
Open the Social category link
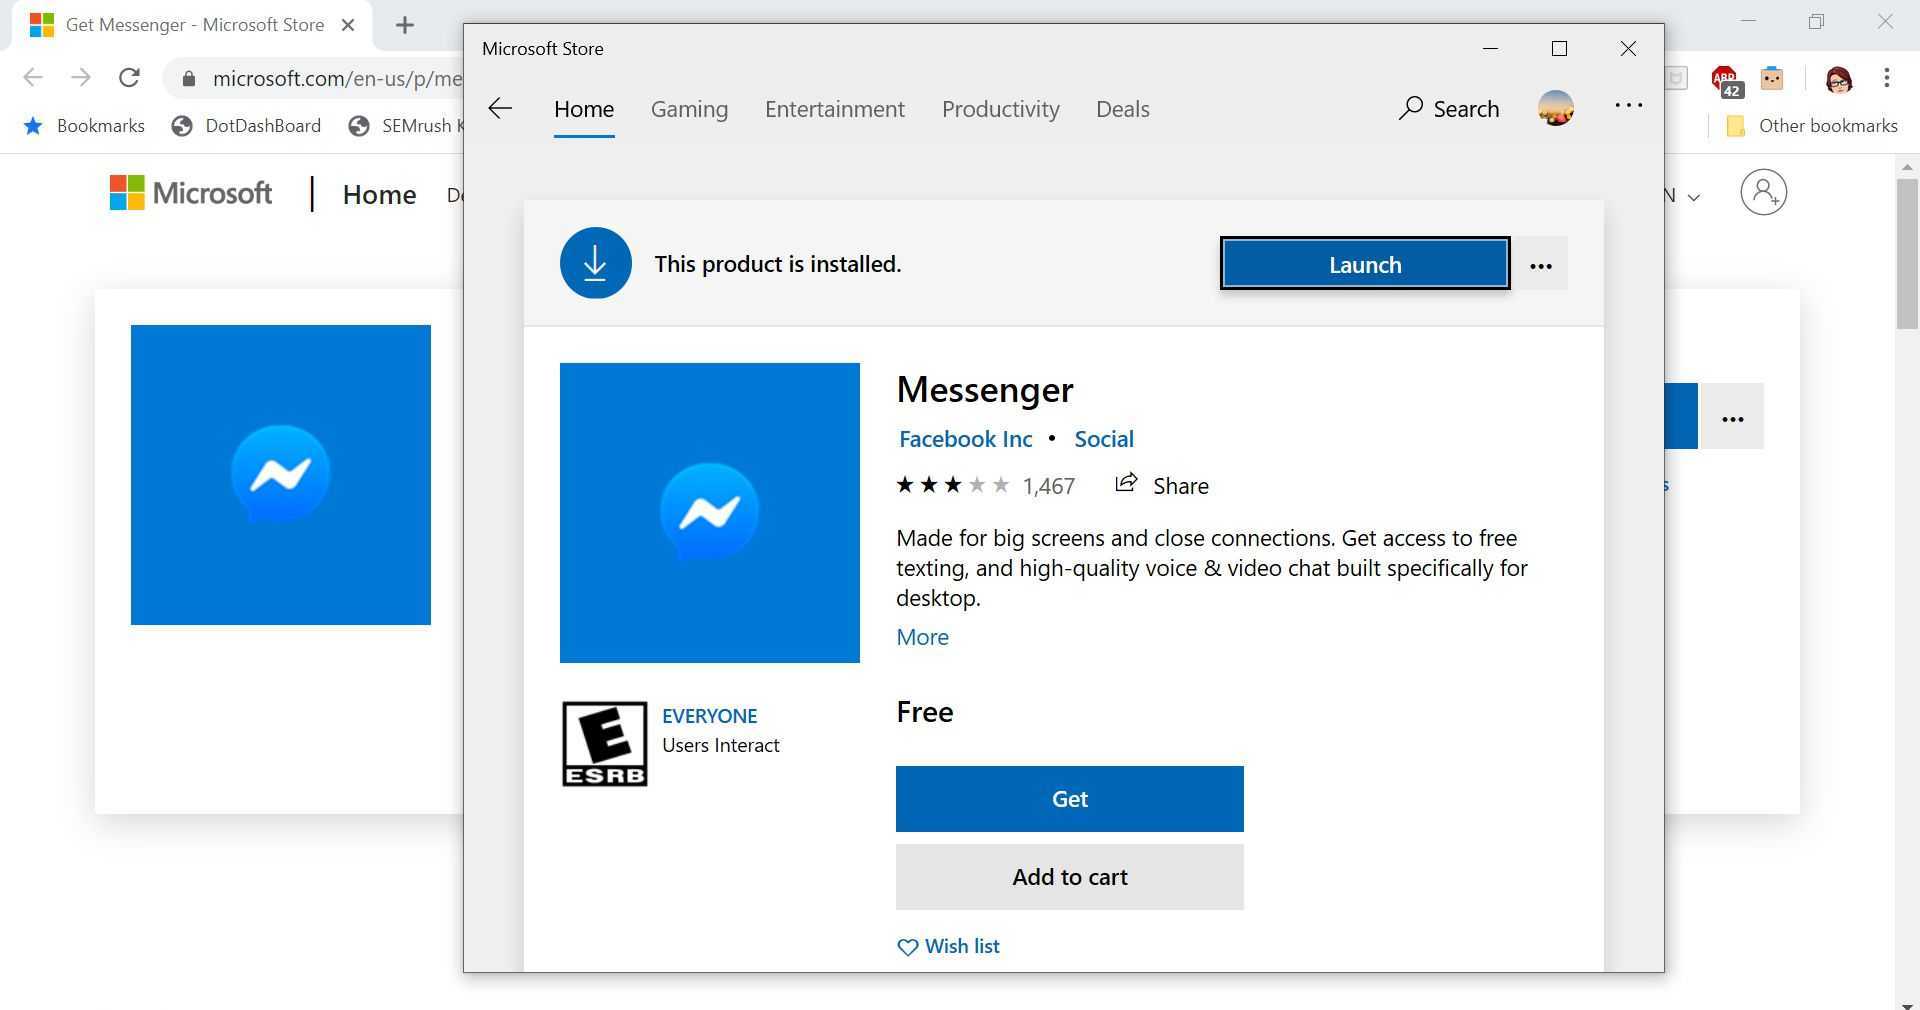click(1104, 439)
